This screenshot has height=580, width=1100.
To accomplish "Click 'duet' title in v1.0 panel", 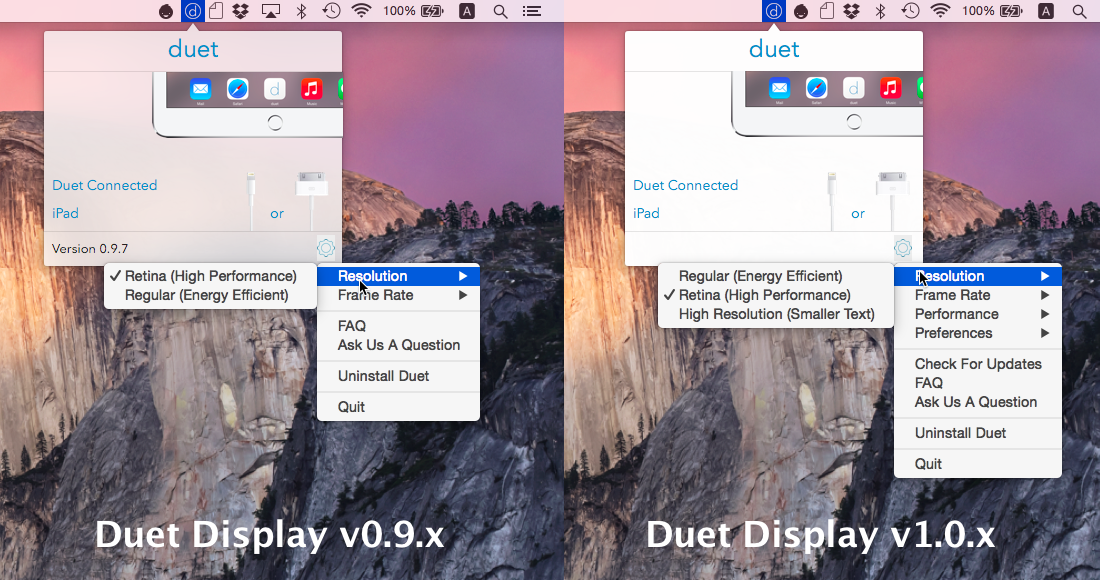I will click(x=774, y=49).
